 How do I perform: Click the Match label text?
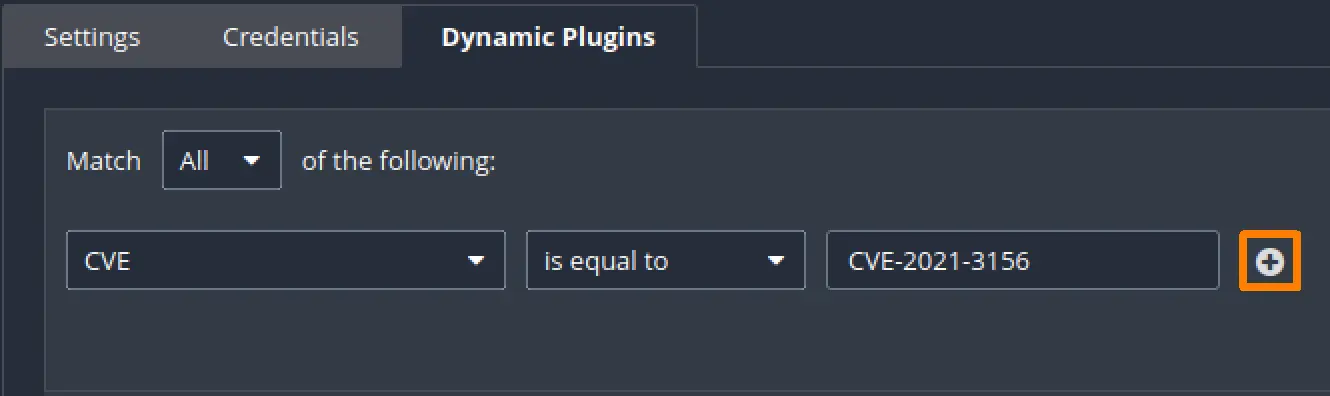click(103, 161)
